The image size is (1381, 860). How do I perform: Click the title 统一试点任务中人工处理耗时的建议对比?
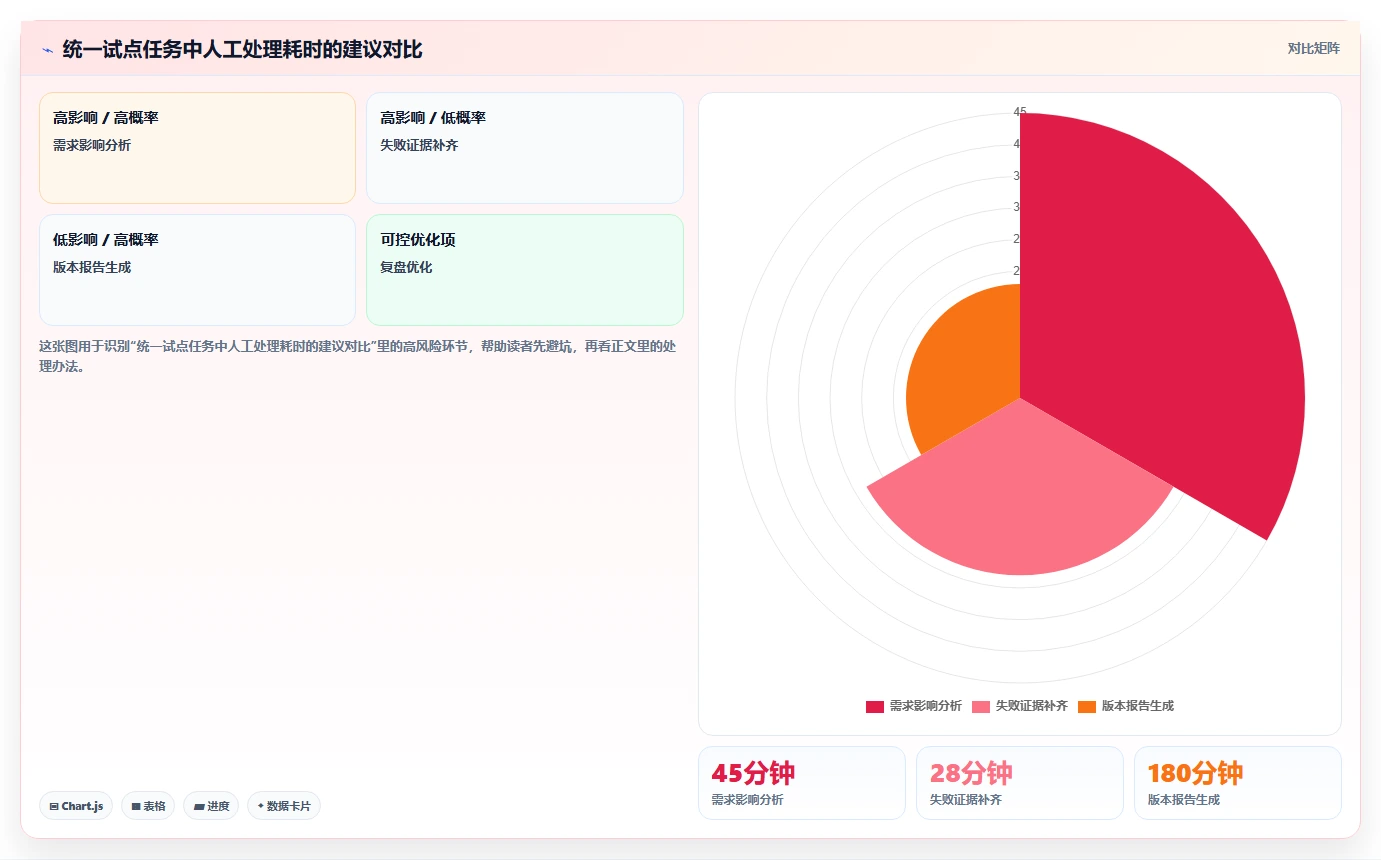(x=242, y=49)
